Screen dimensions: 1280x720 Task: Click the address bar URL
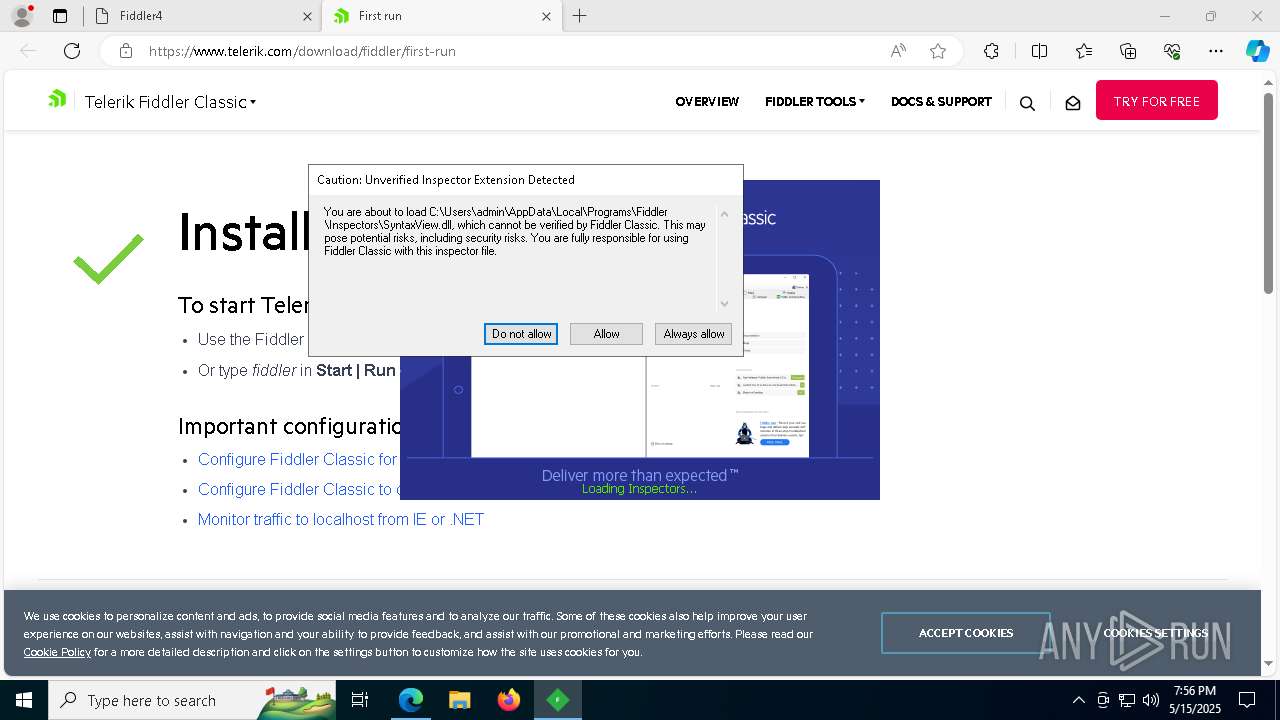point(302,51)
